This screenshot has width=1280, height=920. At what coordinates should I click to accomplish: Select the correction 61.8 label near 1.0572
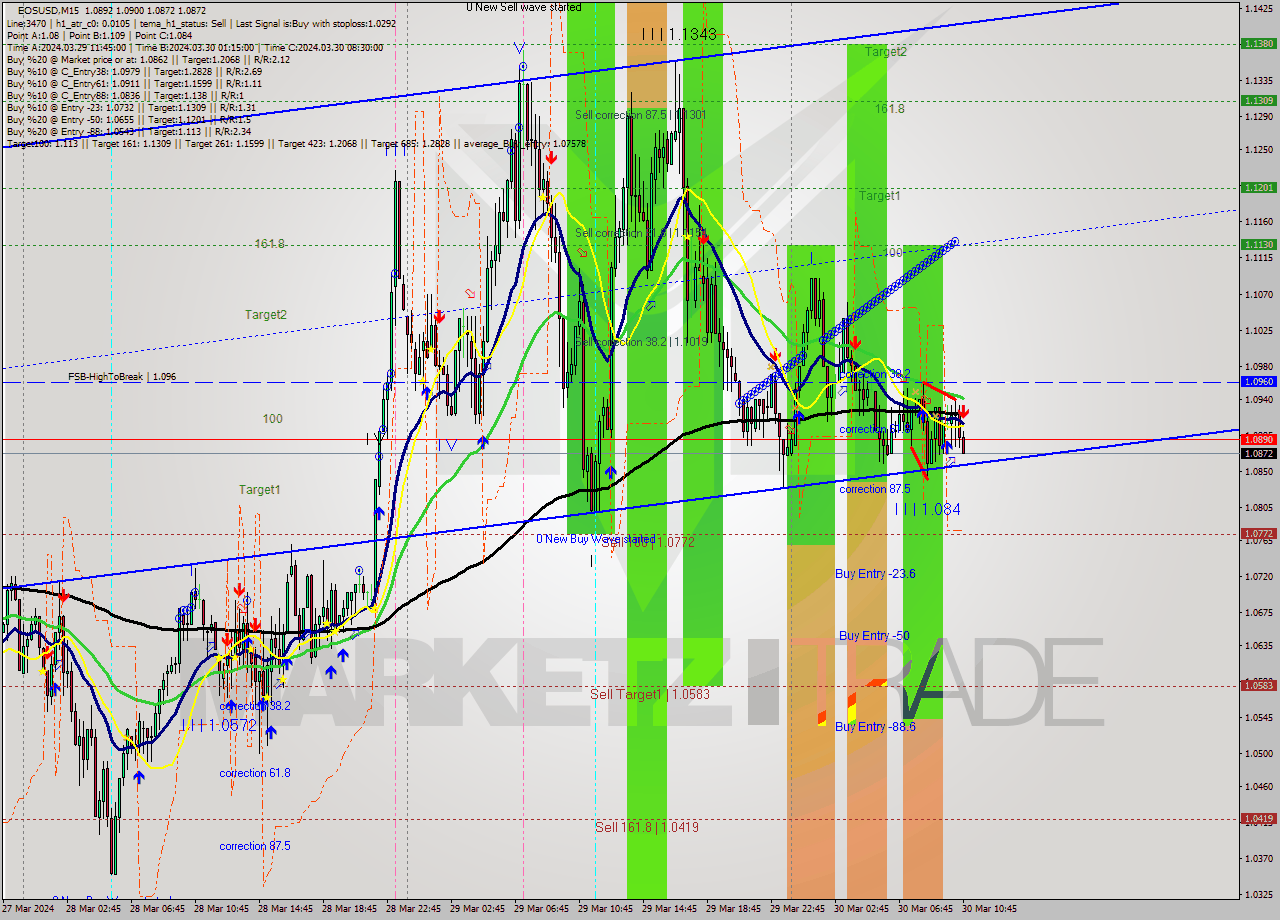point(255,773)
